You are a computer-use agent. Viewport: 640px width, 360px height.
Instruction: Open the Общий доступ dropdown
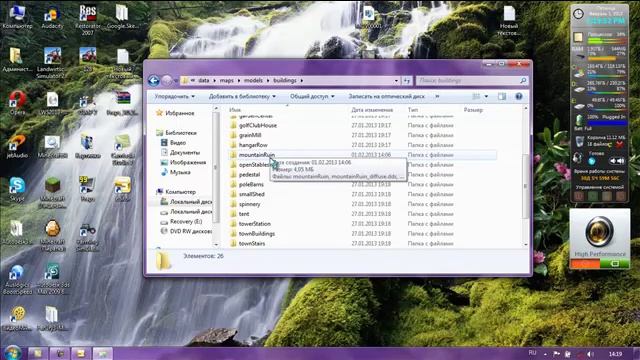tap(312, 96)
